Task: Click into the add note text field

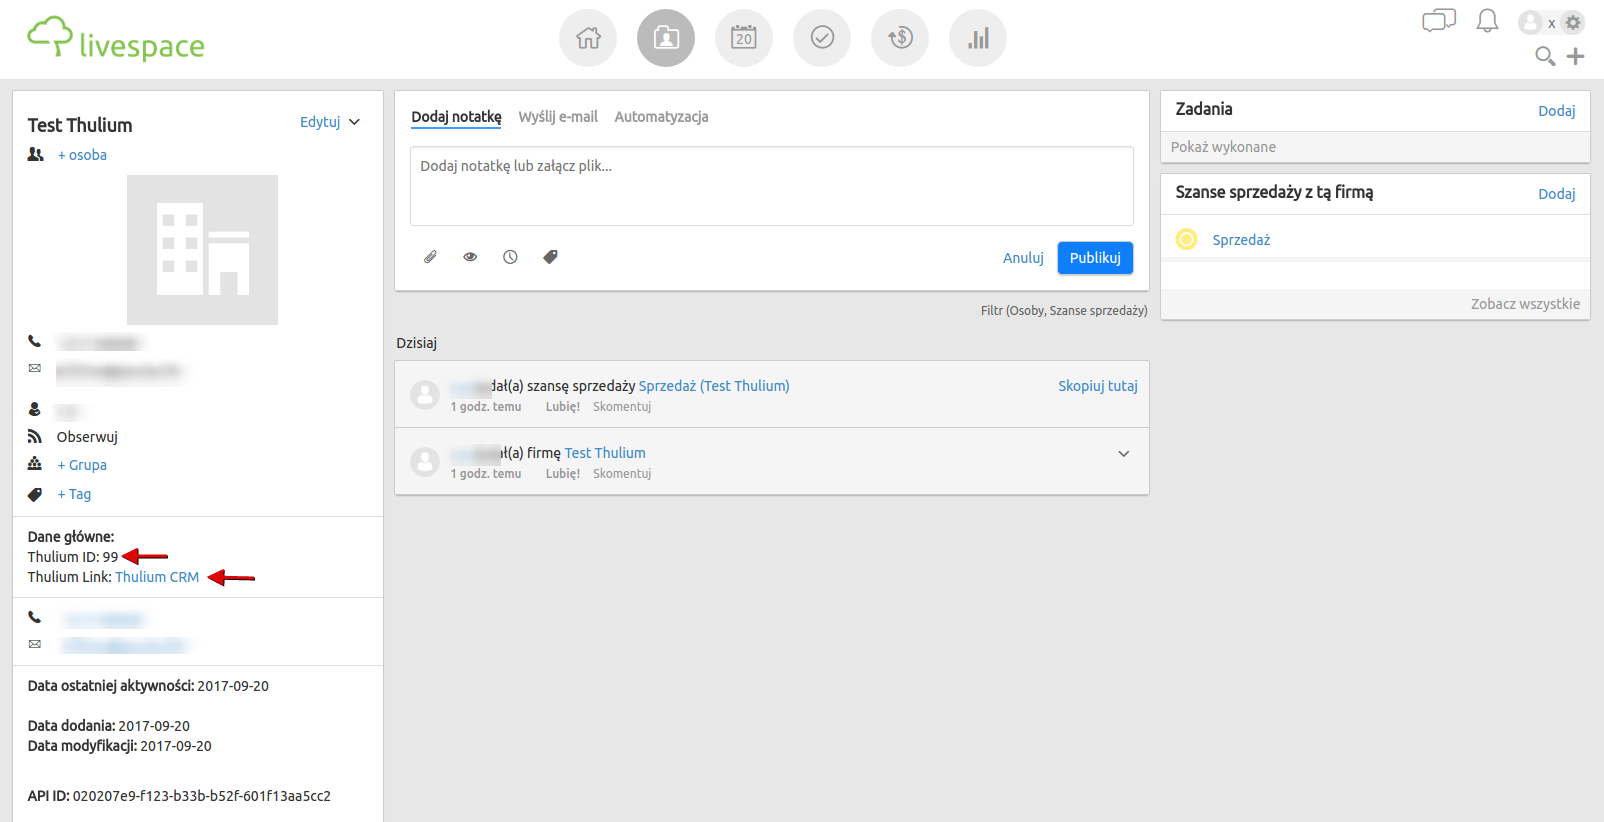Action: pos(772,186)
